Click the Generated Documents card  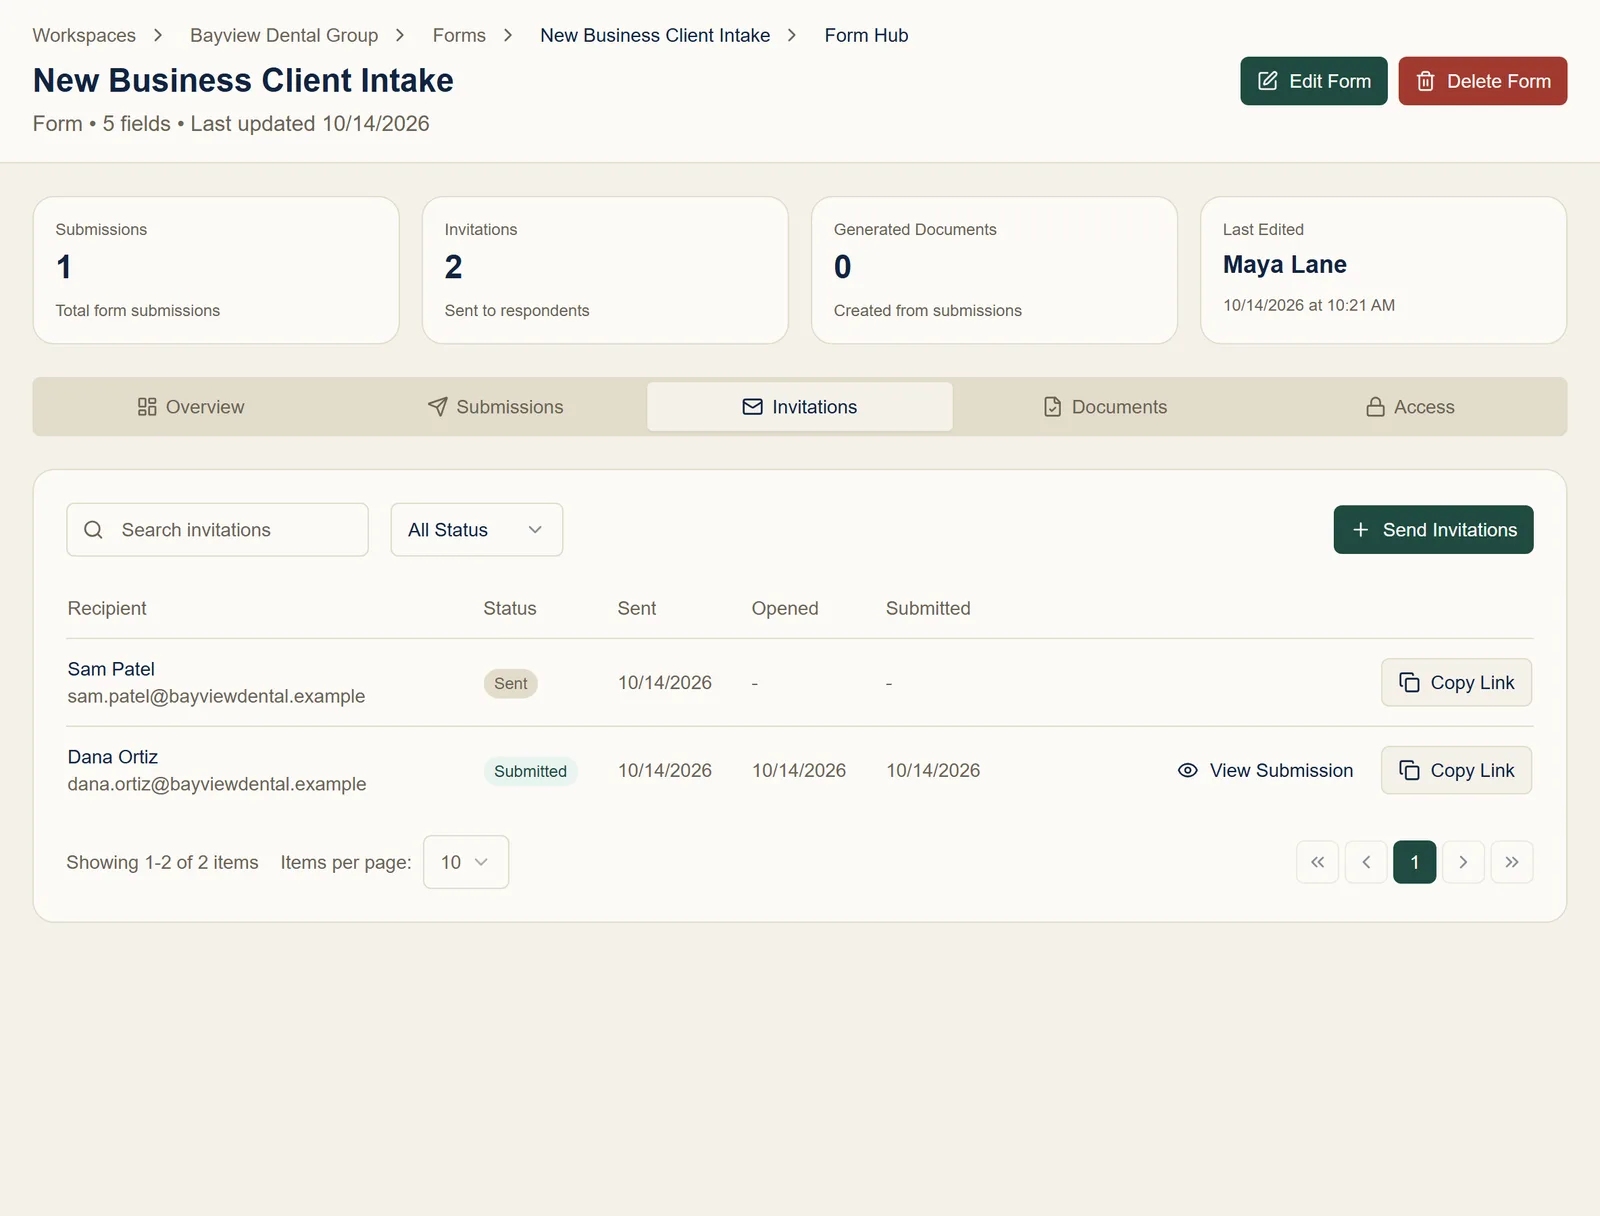[x=994, y=270]
